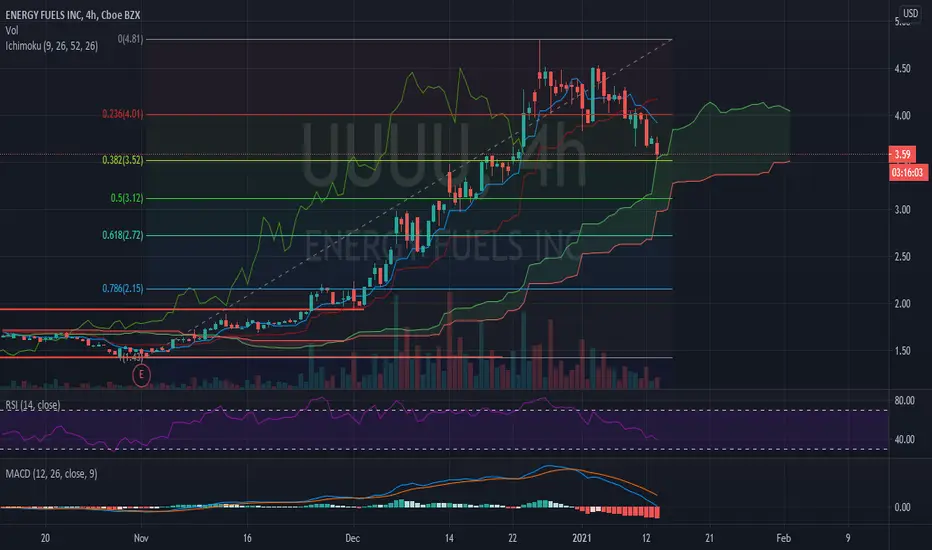Viewport: 932px width, 550px height.
Task: Click the current price label 3.59
Action: [x=902, y=155]
